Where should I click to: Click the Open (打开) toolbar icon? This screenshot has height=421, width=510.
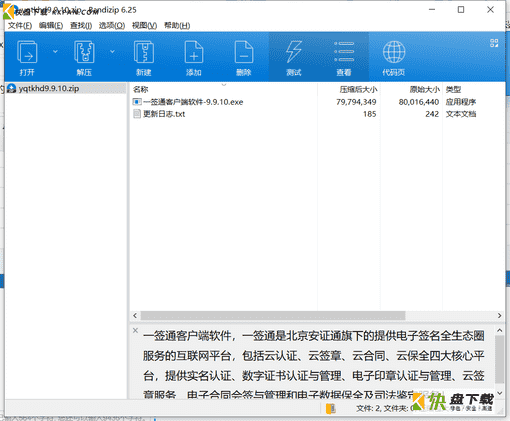tap(27, 57)
